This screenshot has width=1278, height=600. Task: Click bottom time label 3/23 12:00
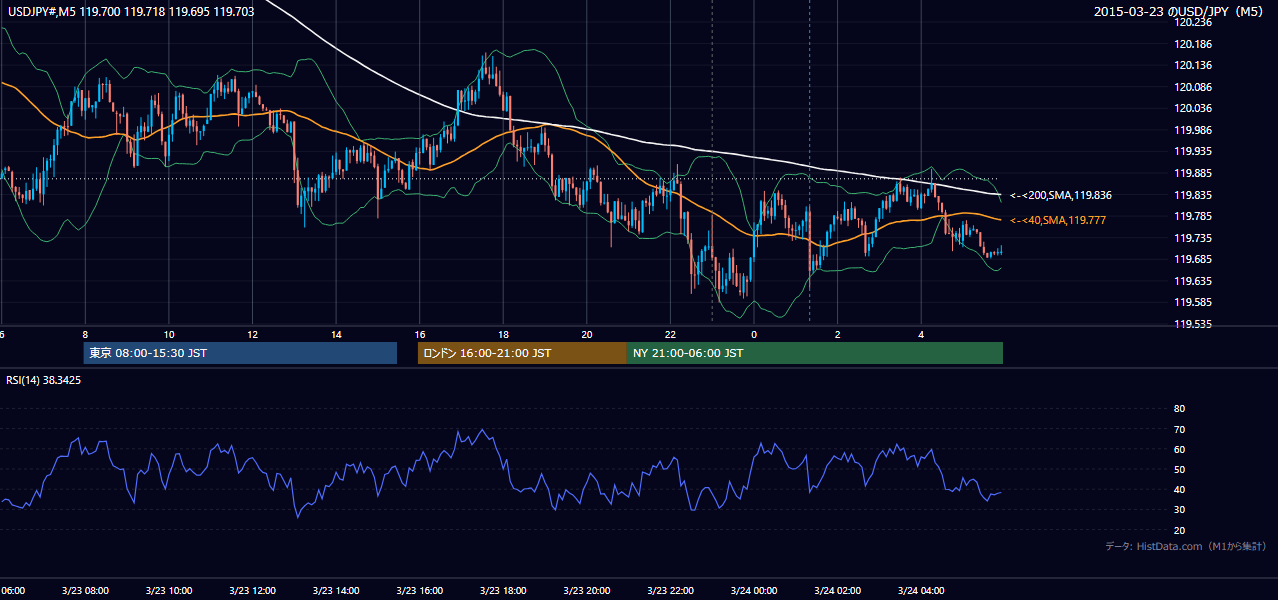point(252,590)
